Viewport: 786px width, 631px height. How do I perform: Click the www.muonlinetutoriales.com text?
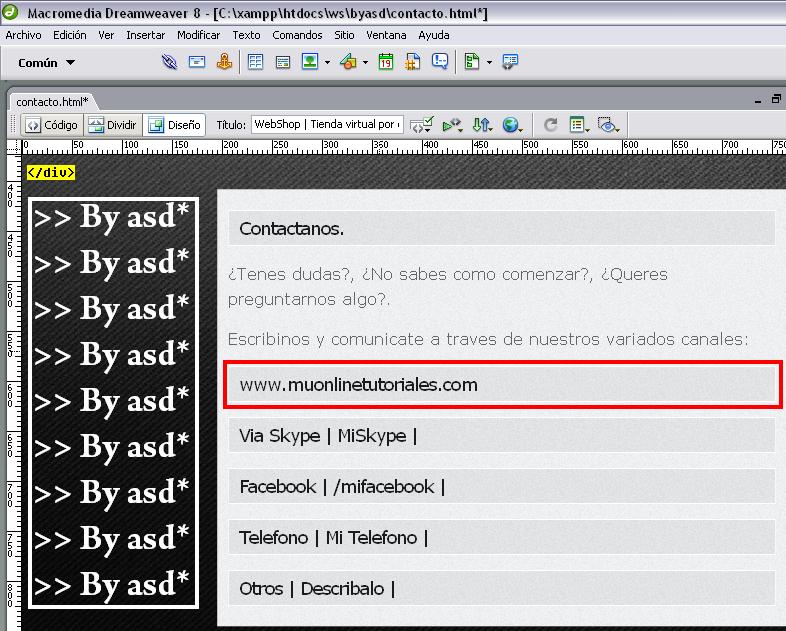pyautogui.click(x=358, y=384)
